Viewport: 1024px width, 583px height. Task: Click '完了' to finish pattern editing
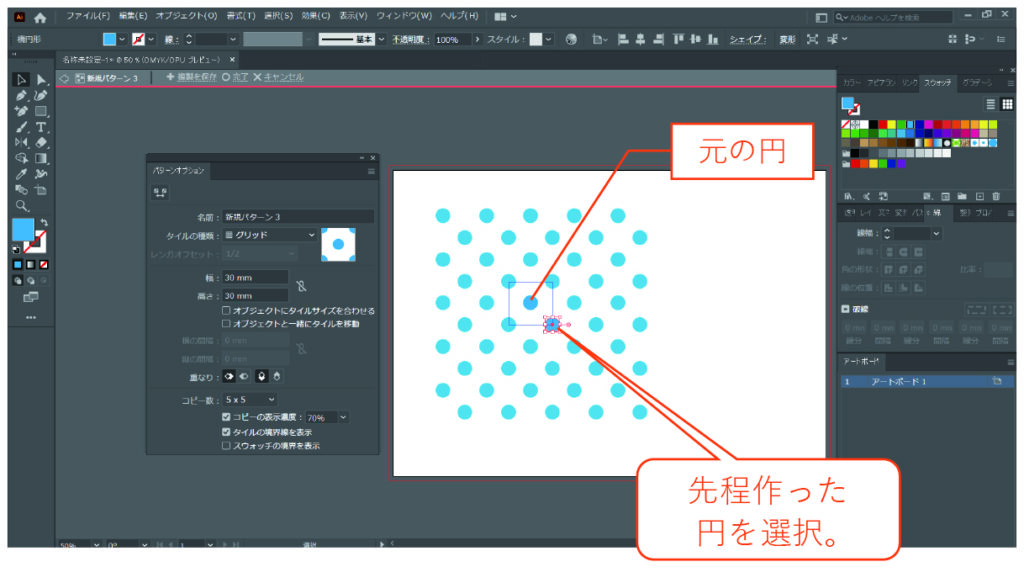(235, 77)
